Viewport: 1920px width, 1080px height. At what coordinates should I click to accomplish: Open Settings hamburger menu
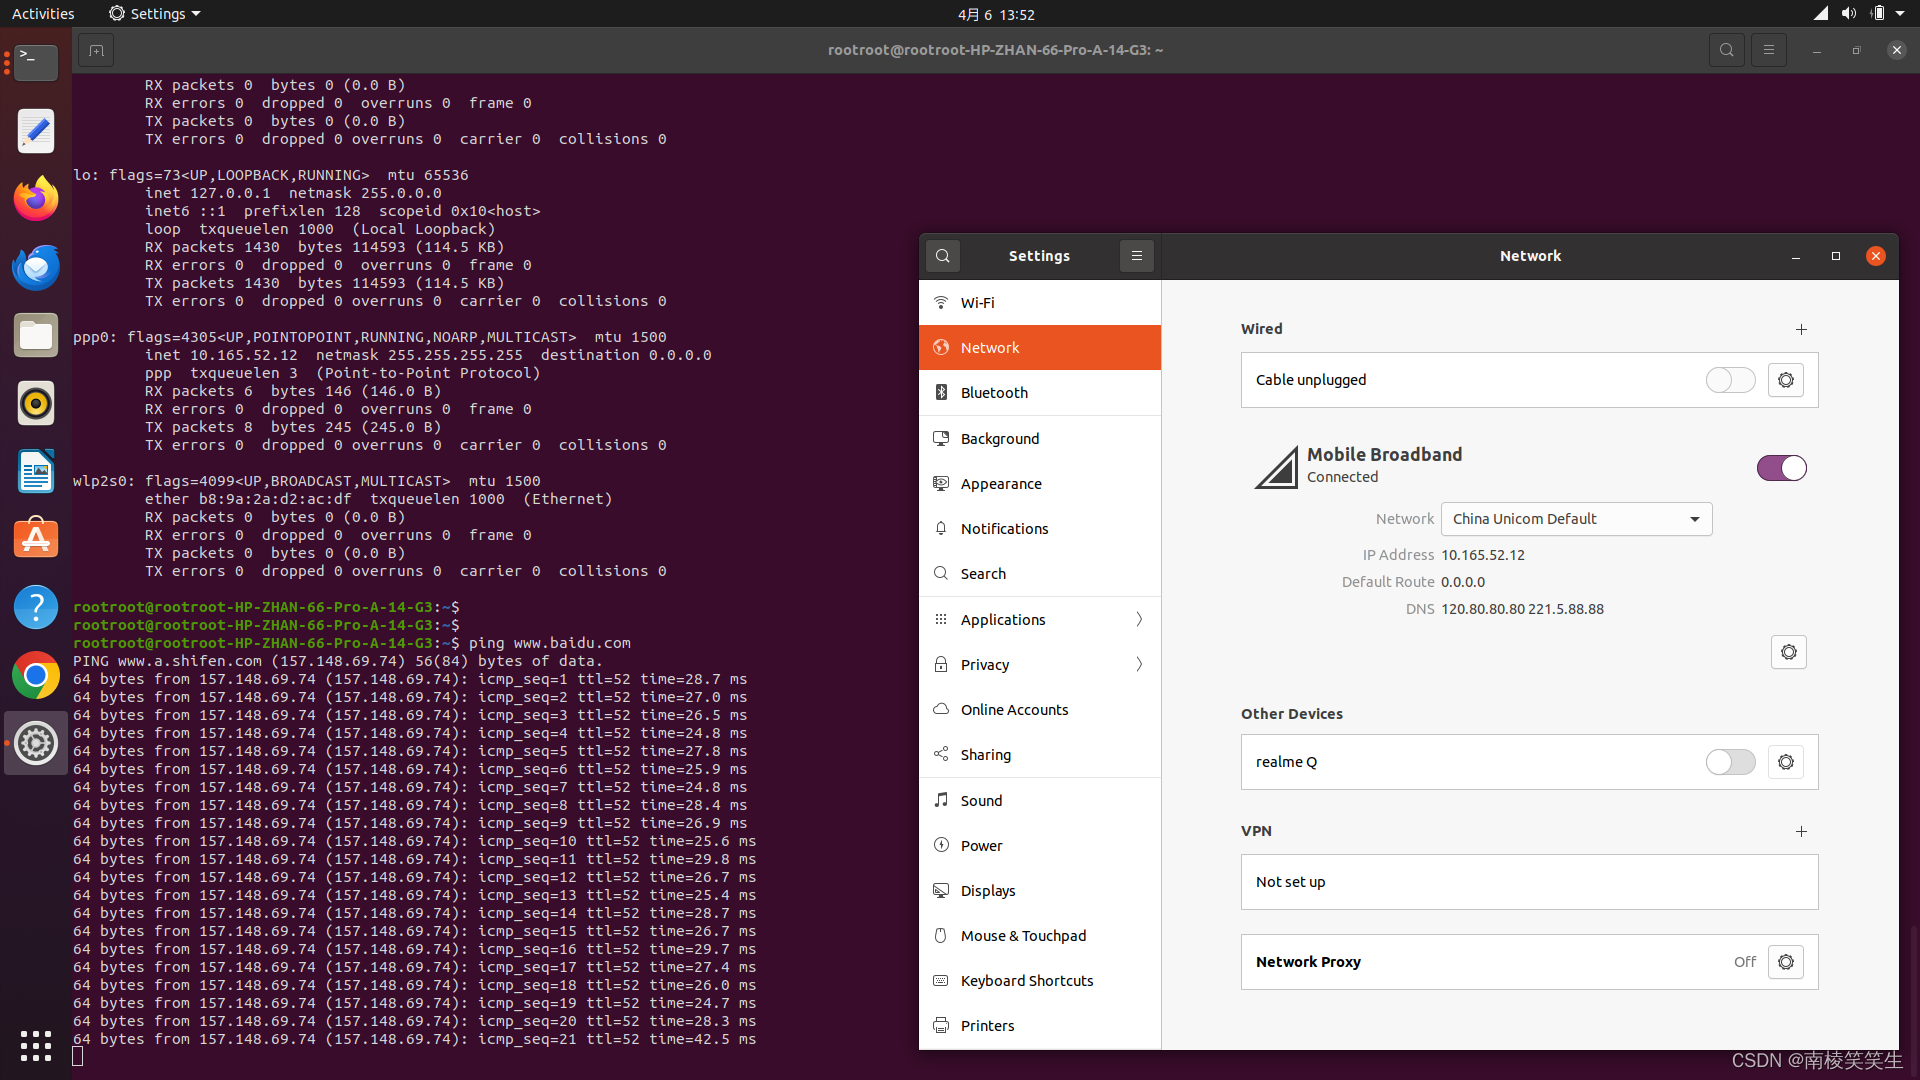click(1136, 256)
